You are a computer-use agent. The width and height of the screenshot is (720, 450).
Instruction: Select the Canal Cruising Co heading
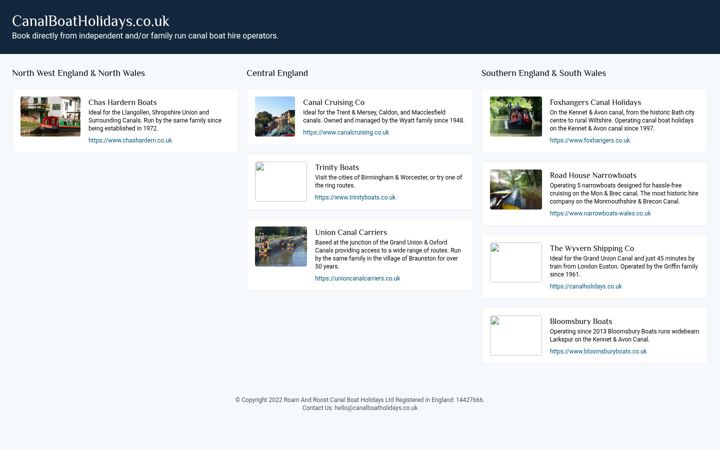point(333,102)
